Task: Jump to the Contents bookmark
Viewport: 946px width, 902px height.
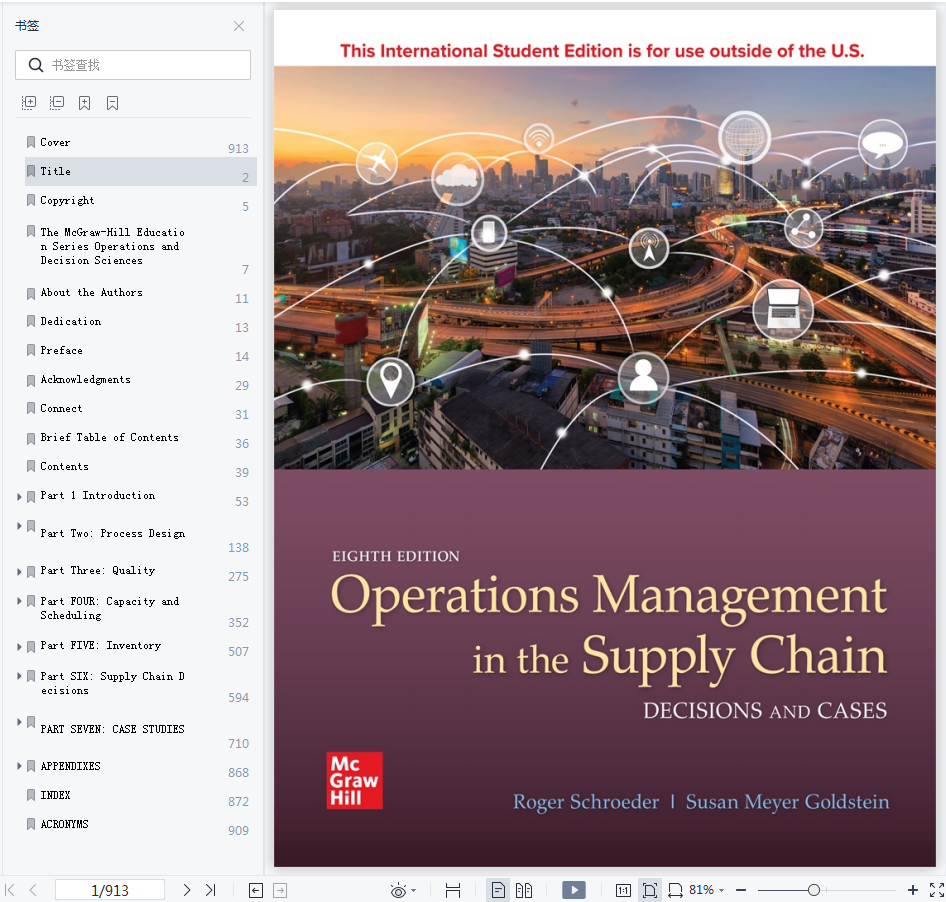Action: pos(65,466)
